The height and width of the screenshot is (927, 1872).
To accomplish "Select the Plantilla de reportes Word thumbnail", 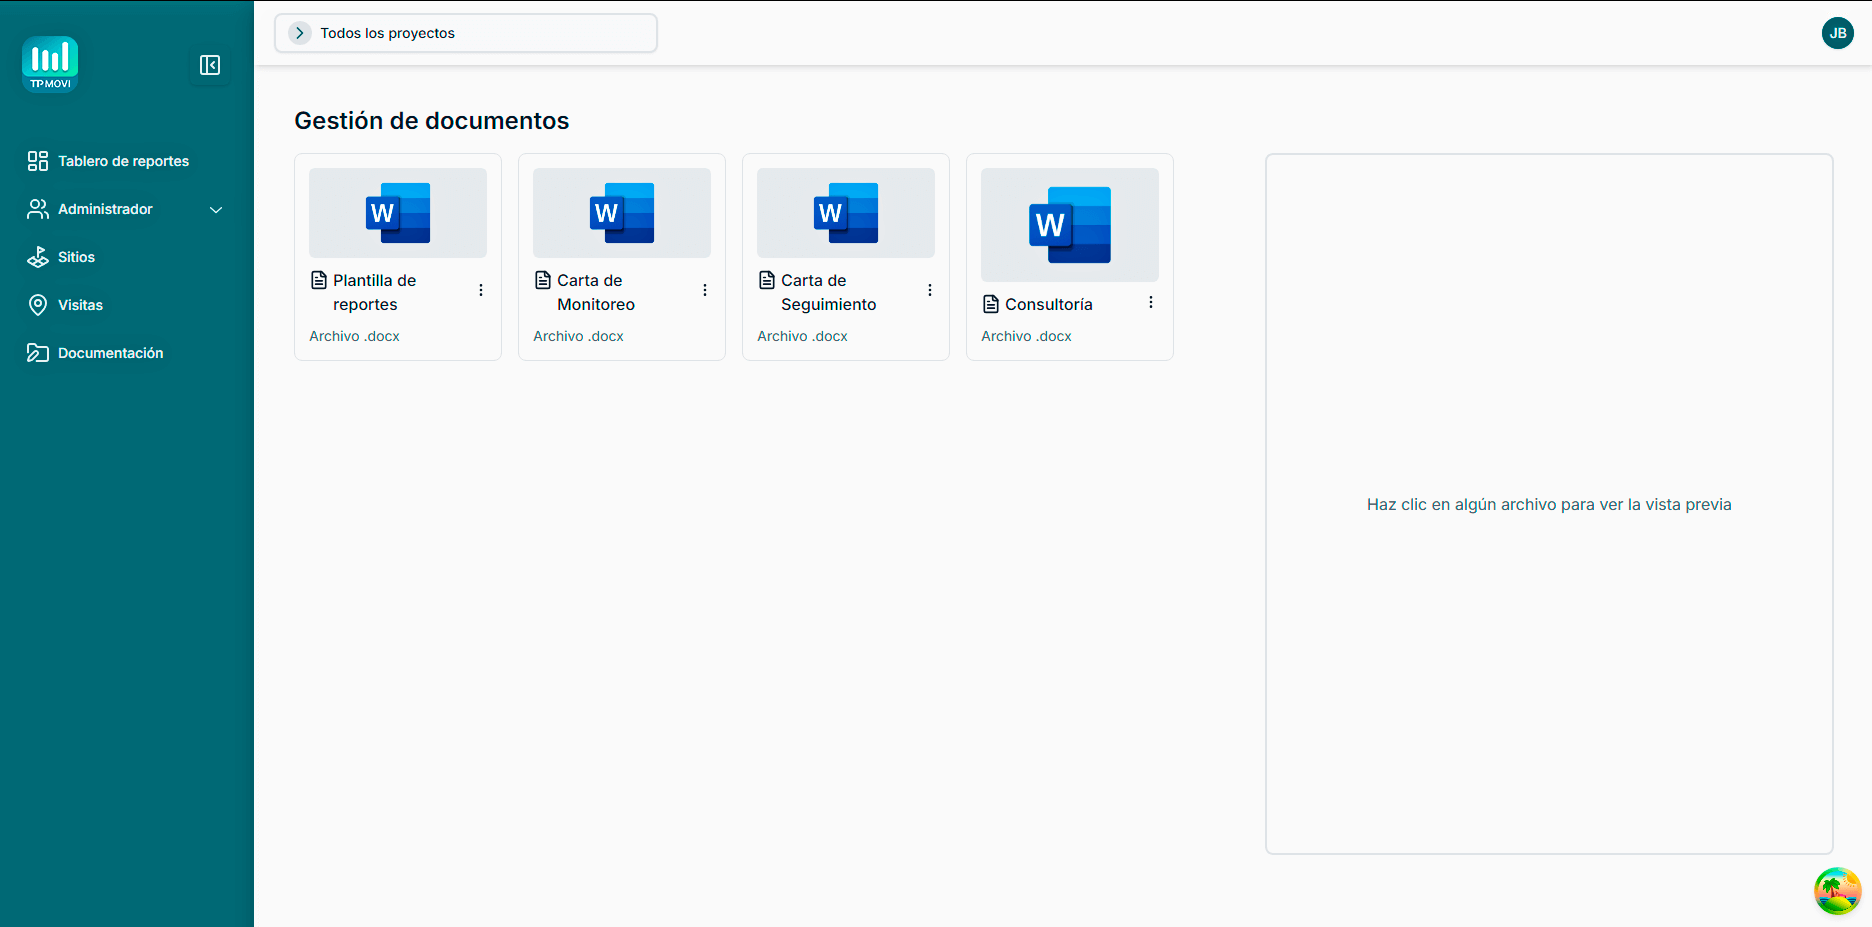I will (397, 212).
